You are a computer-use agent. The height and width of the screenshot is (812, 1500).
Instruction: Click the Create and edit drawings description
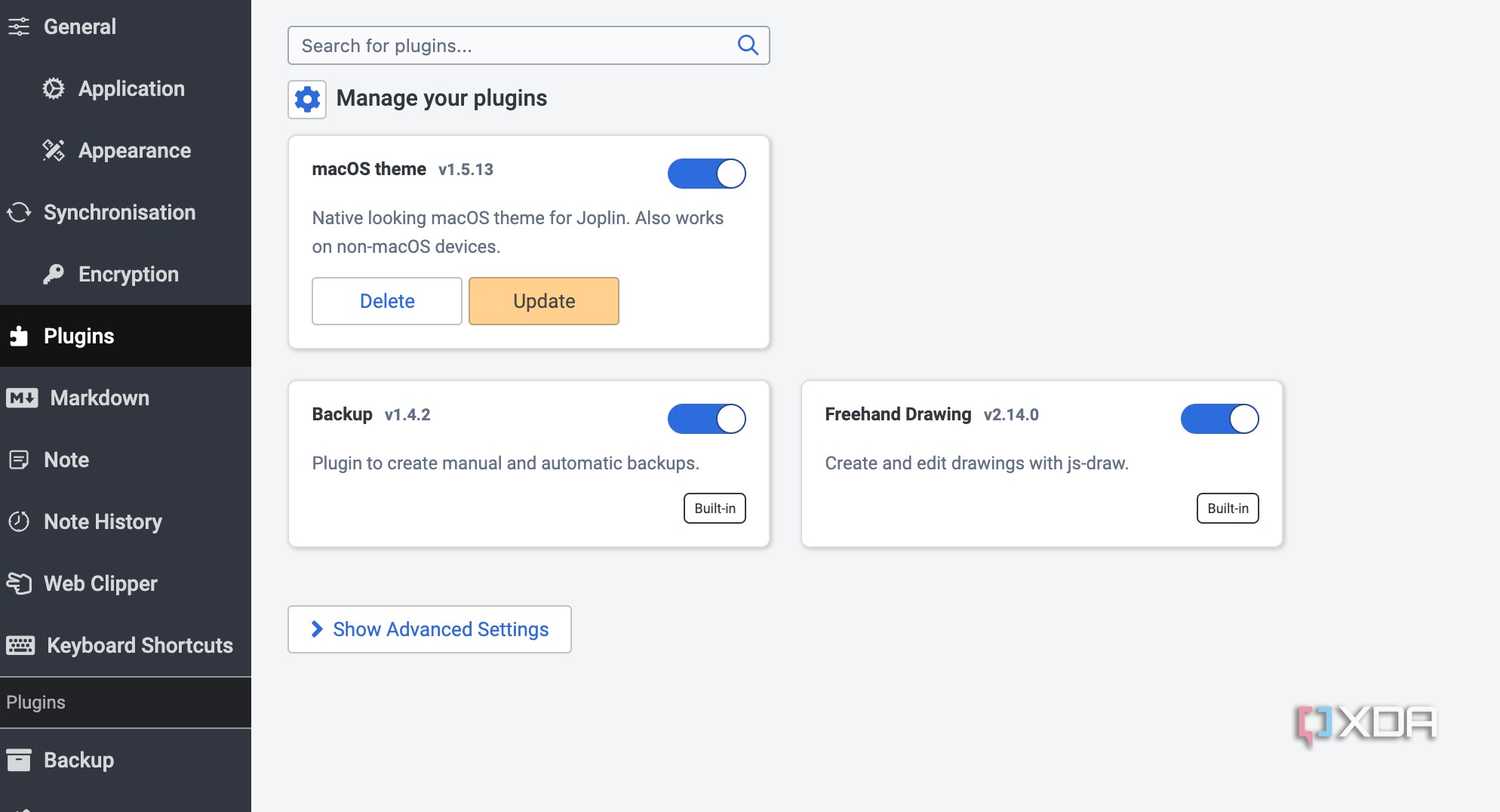point(977,464)
